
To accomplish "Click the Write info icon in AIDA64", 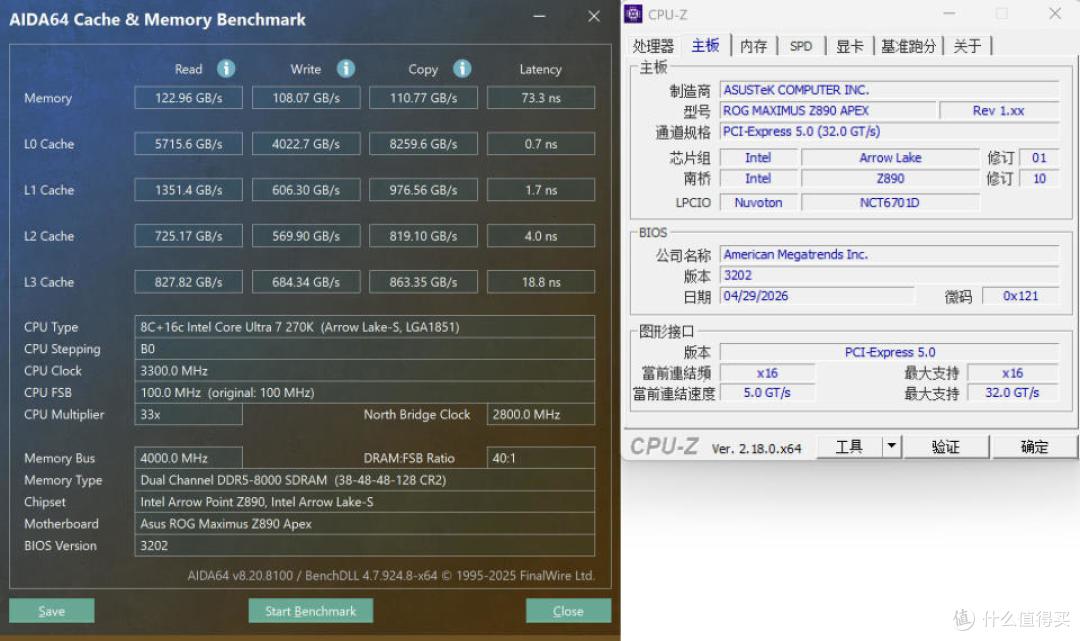I will point(346,68).
